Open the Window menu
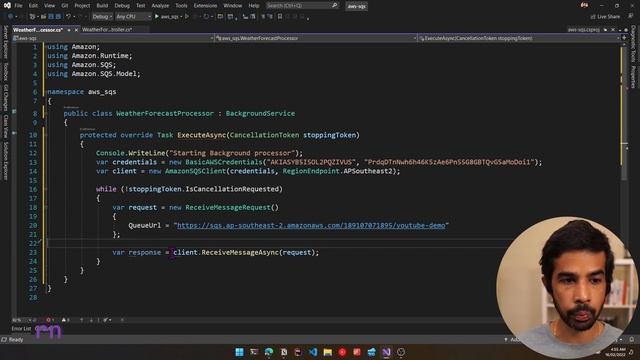 (x=233, y=6)
